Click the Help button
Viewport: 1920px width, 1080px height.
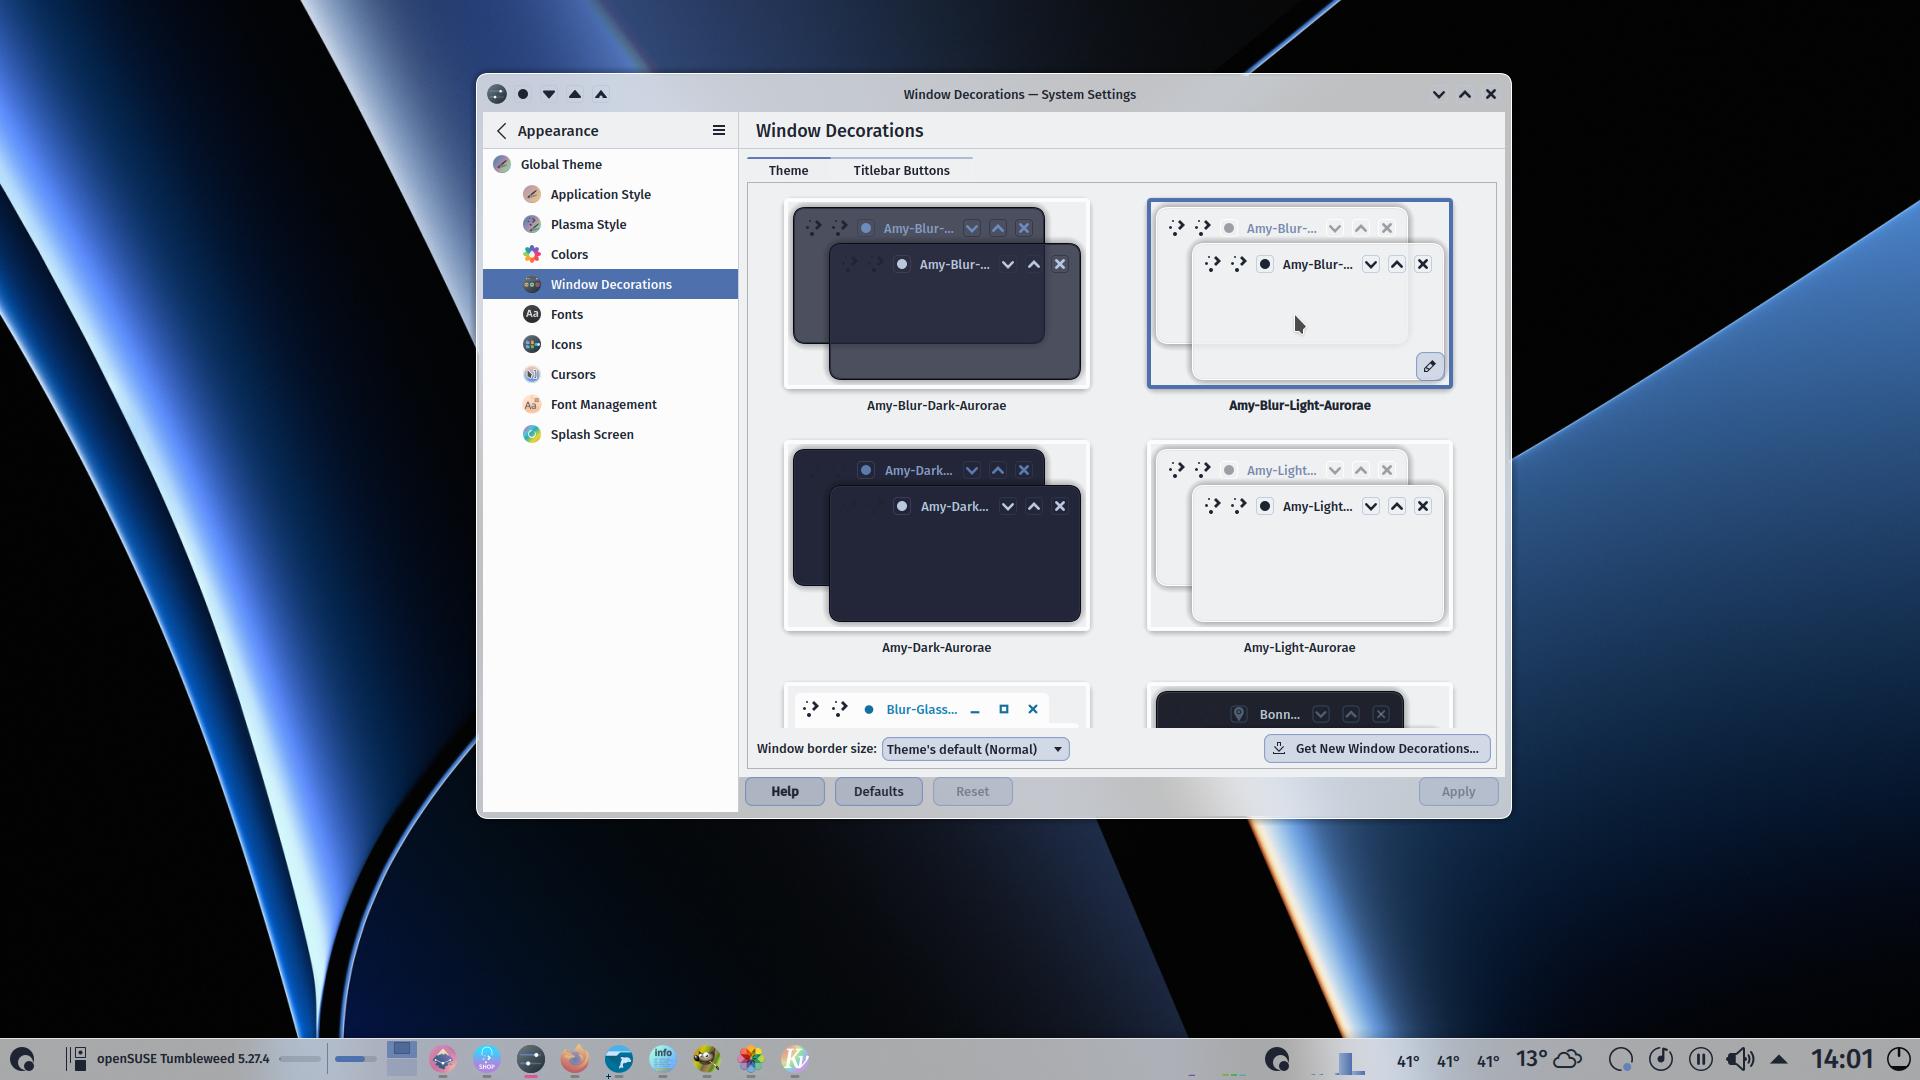click(x=785, y=791)
